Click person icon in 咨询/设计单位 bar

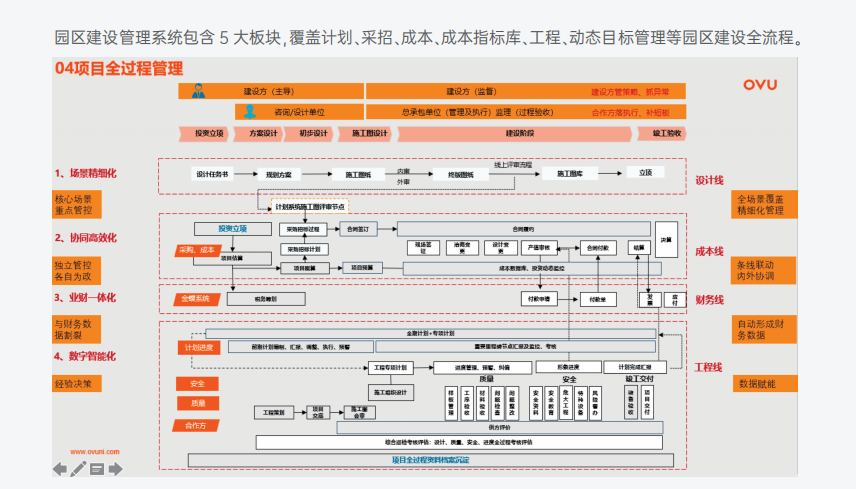click(250, 112)
